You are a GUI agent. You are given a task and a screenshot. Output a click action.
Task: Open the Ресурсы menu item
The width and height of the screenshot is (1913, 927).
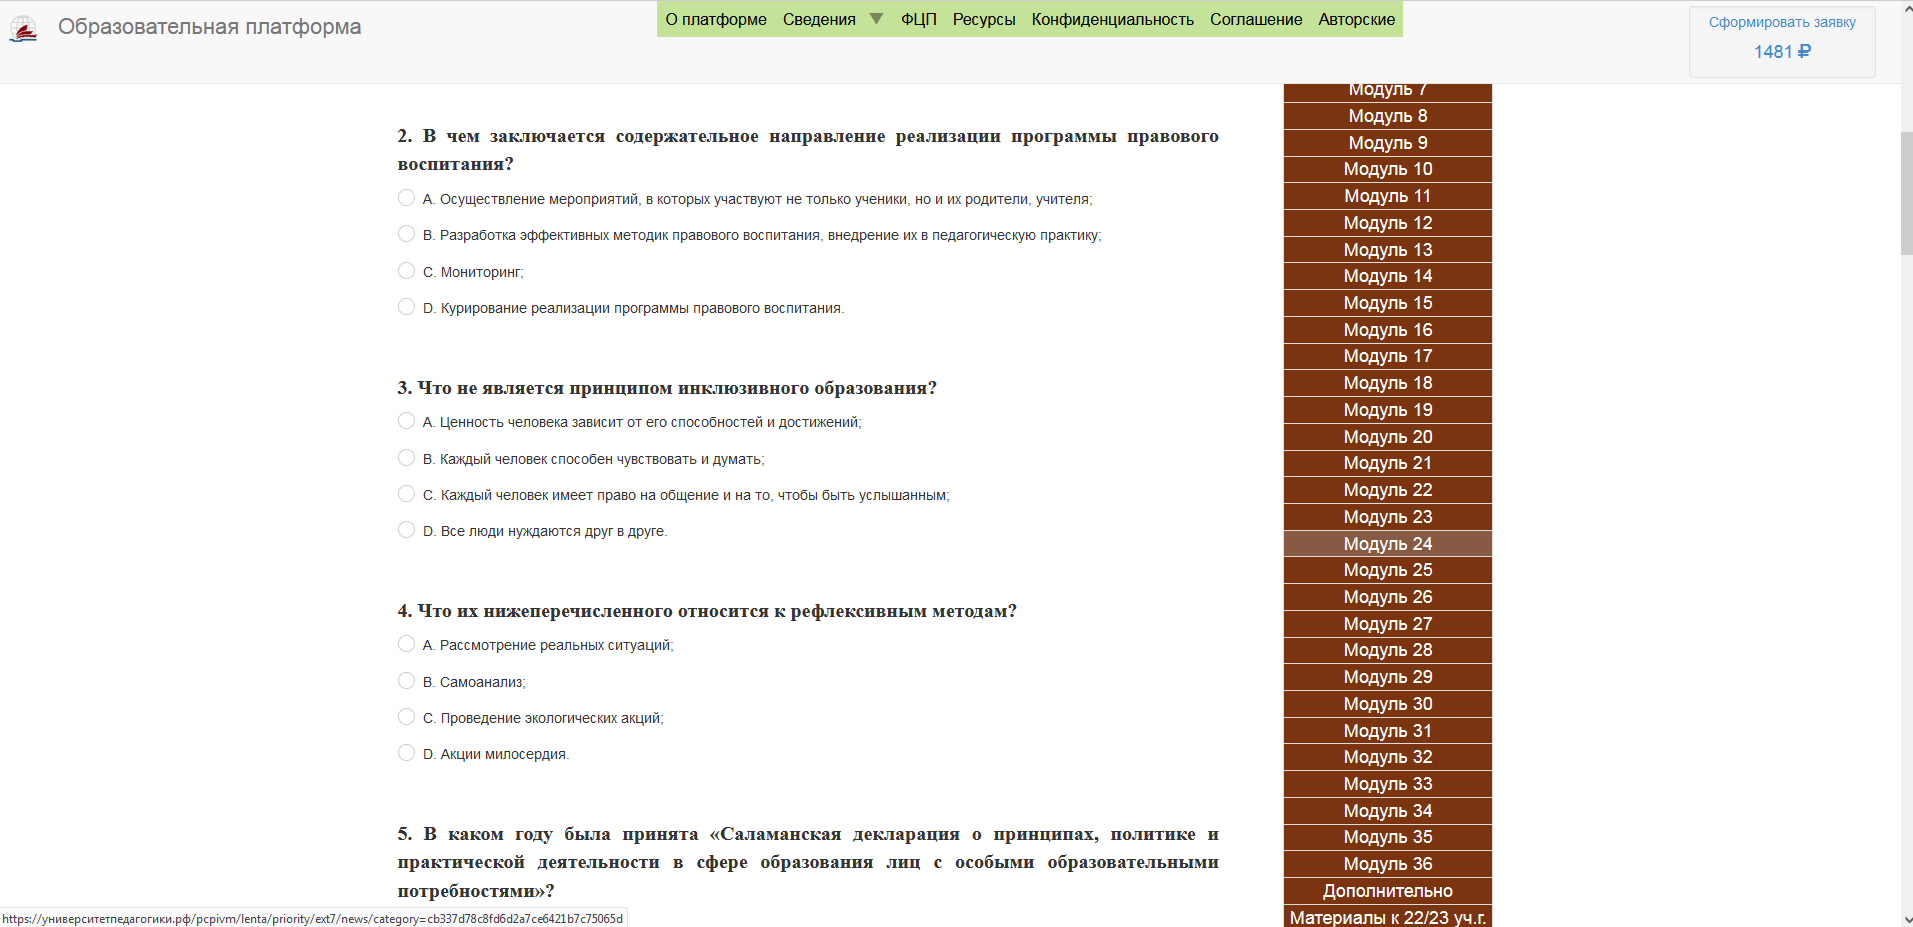[984, 19]
